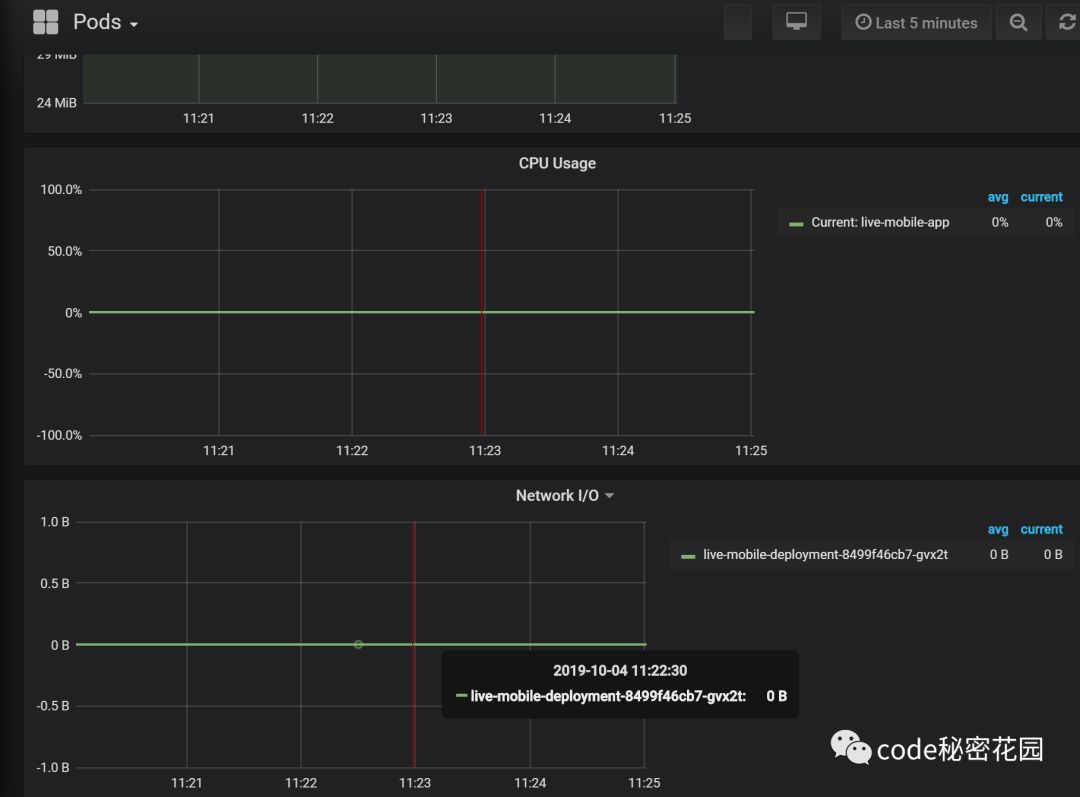Image resolution: width=1080 pixels, height=797 pixels.
Task: Click the 11:25 label under Network I/O
Action: point(644,783)
